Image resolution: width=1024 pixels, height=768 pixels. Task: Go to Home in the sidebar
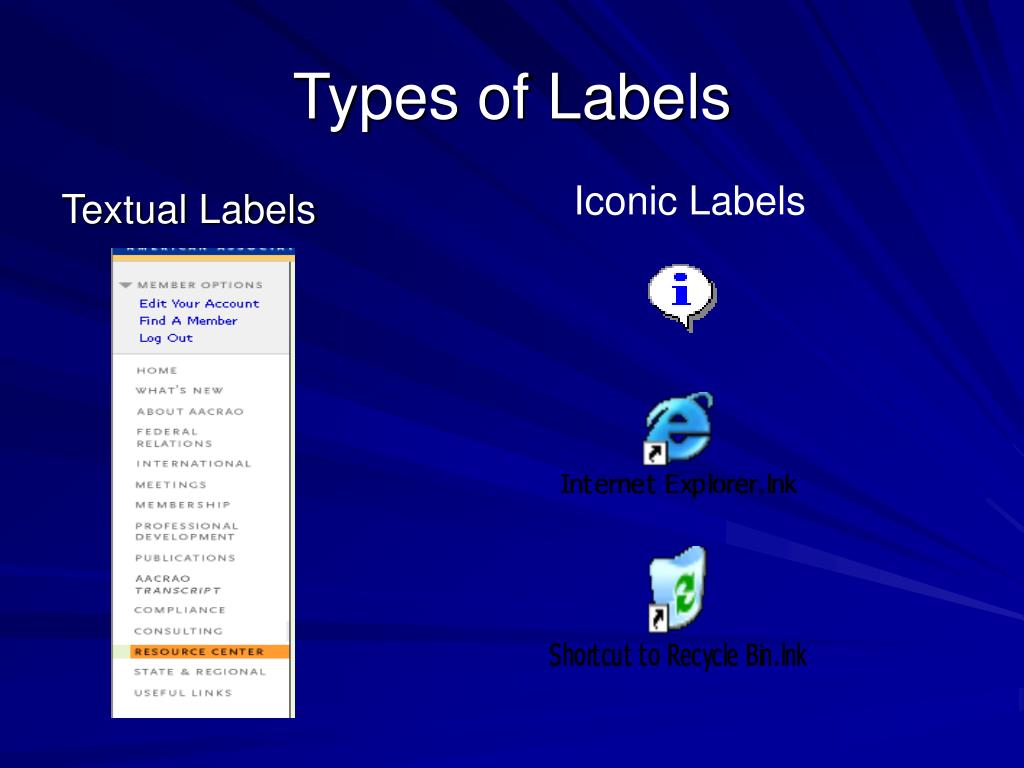[x=157, y=370]
